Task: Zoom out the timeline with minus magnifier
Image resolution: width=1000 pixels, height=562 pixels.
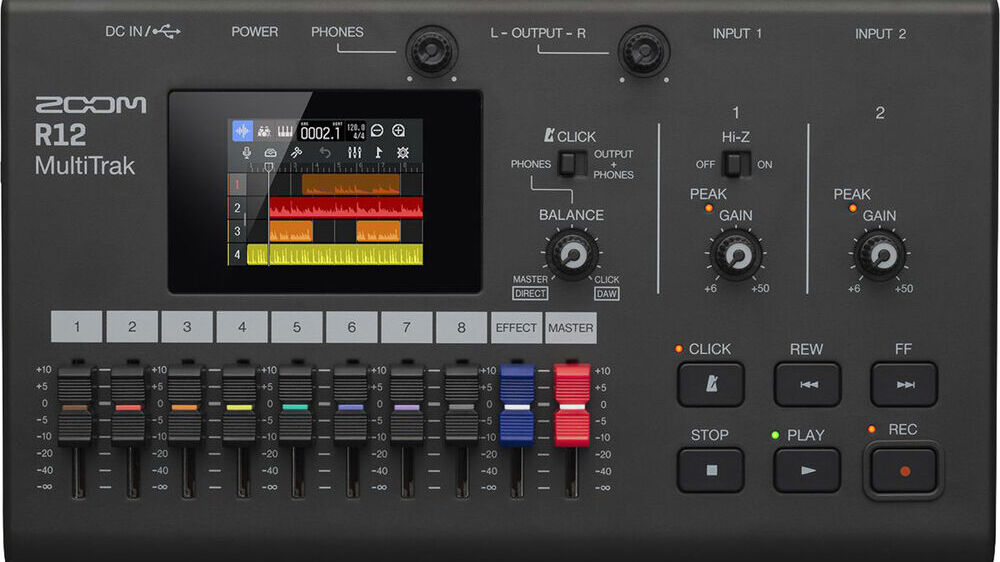Action: 378,131
